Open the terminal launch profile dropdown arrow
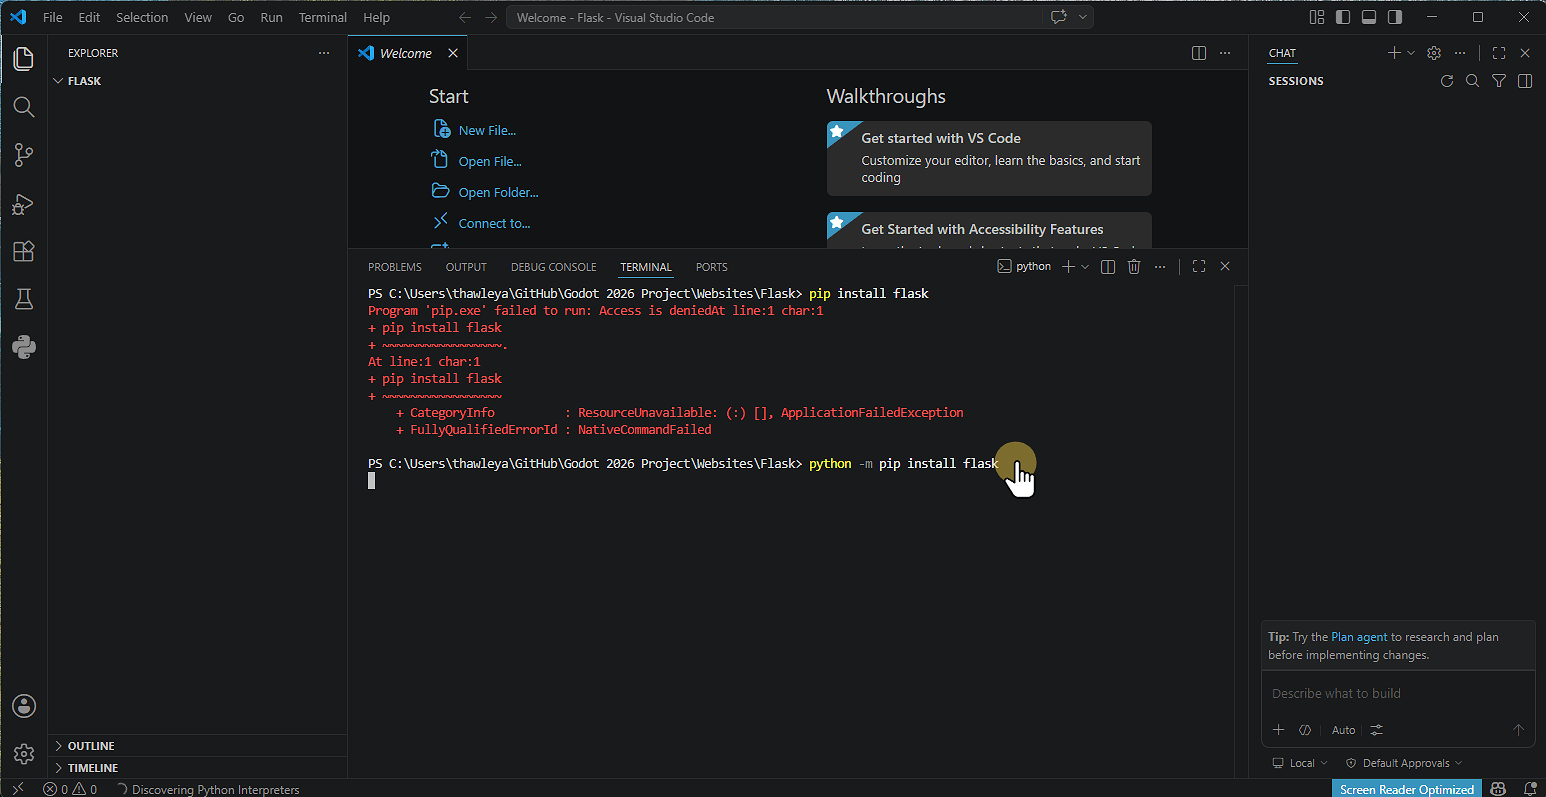The height and width of the screenshot is (797, 1546). tap(1085, 266)
